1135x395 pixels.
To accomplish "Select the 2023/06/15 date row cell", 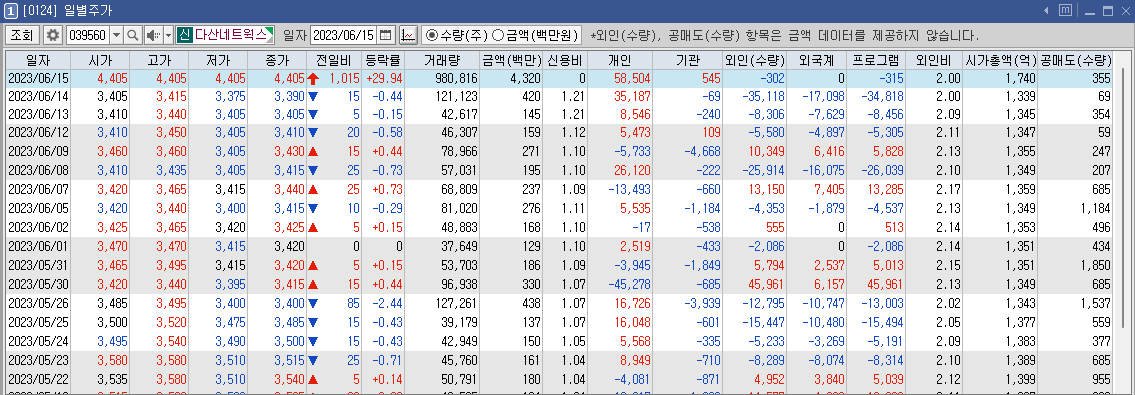I will [38, 78].
